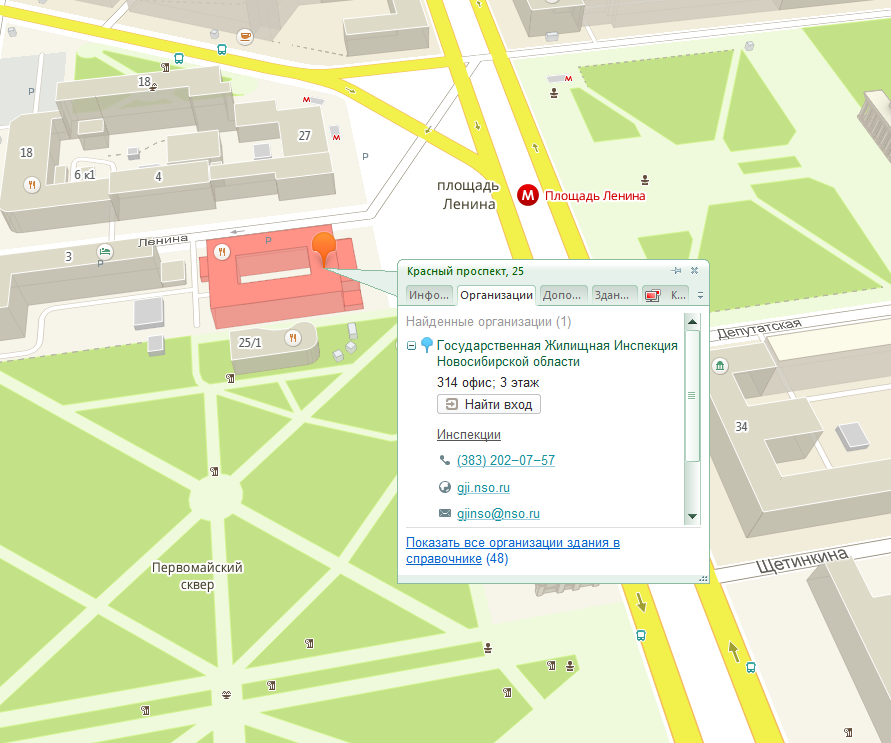The width and height of the screenshot is (891, 743).
Task: Click the envelope icon beside gjinso@nso.ru
Action: coord(444,513)
